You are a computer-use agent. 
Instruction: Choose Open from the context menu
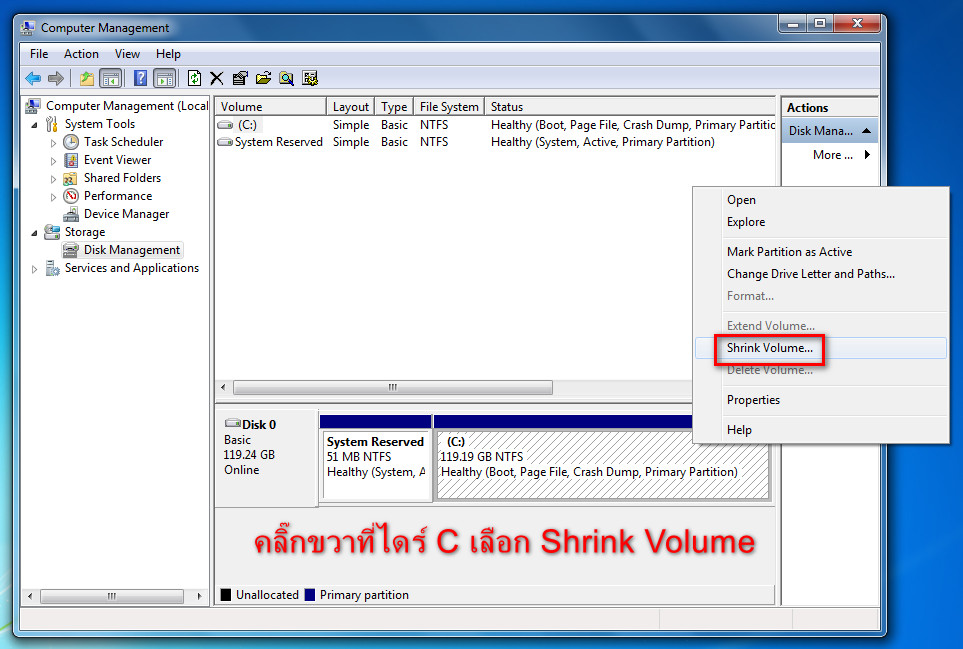(821, 200)
